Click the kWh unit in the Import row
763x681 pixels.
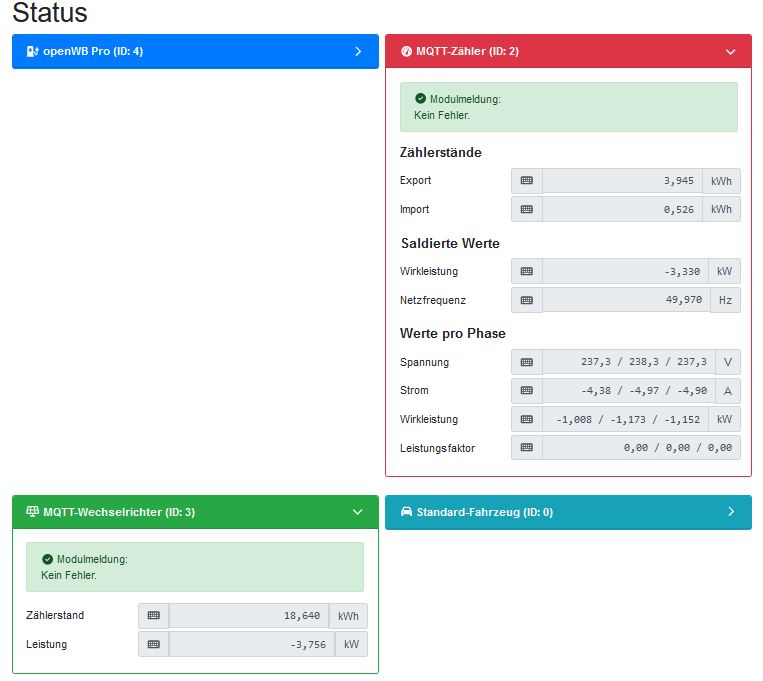coord(722,209)
